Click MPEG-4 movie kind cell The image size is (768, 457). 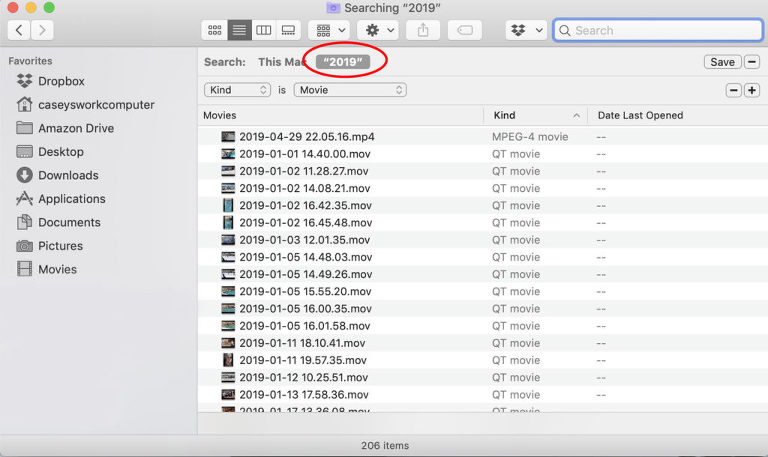[x=530, y=137]
